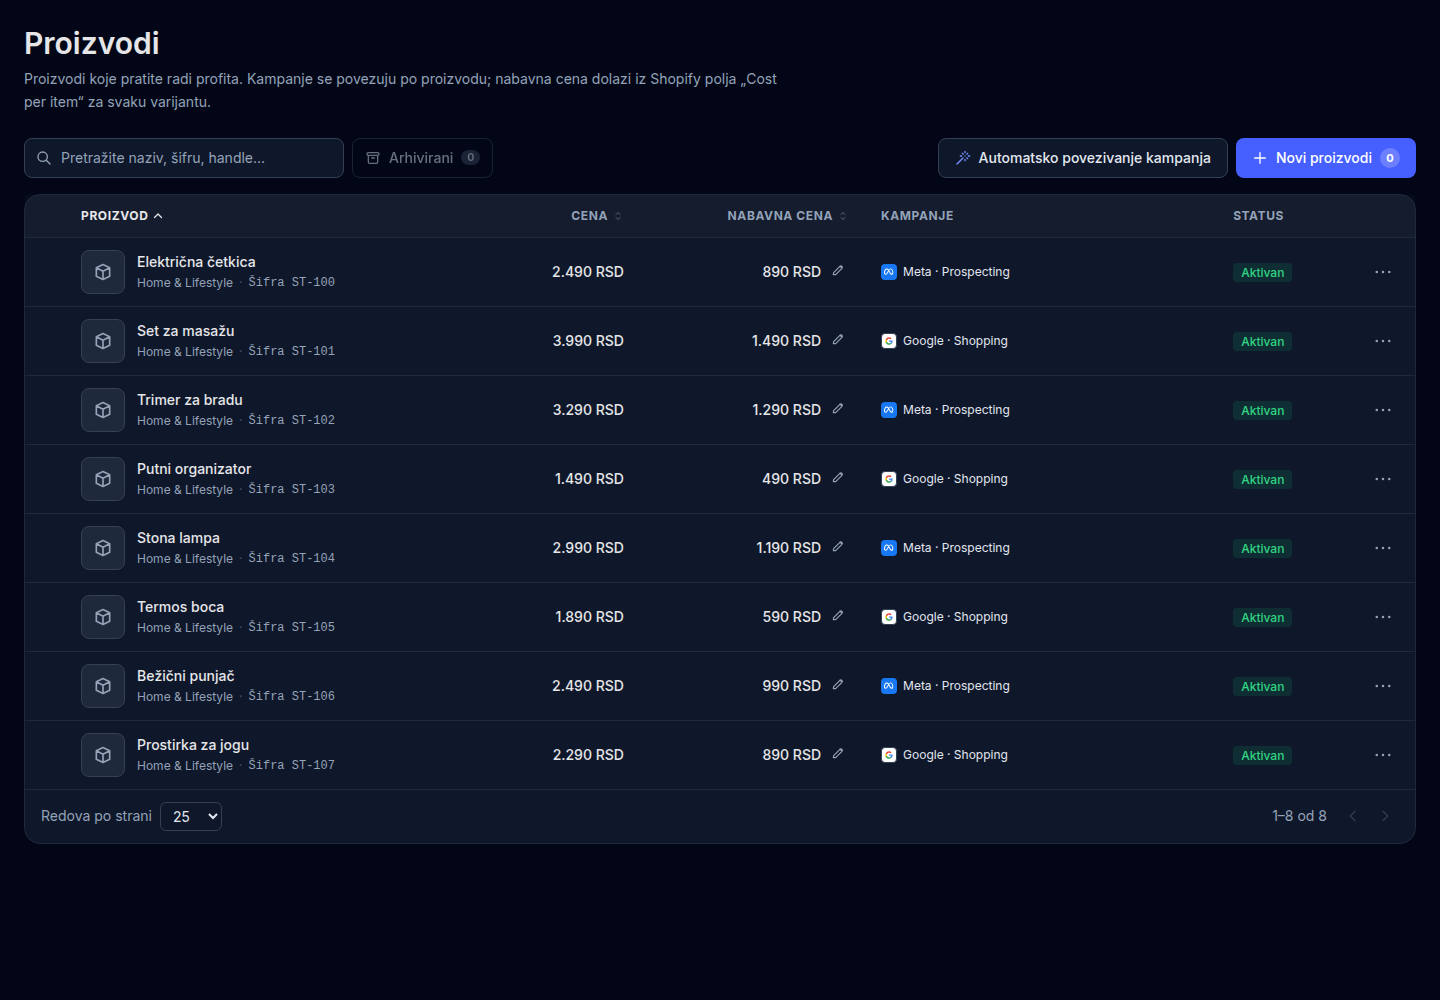The image size is (1440, 1000).
Task: Click Google Shopping campaign for Putni organizator
Action: [944, 479]
